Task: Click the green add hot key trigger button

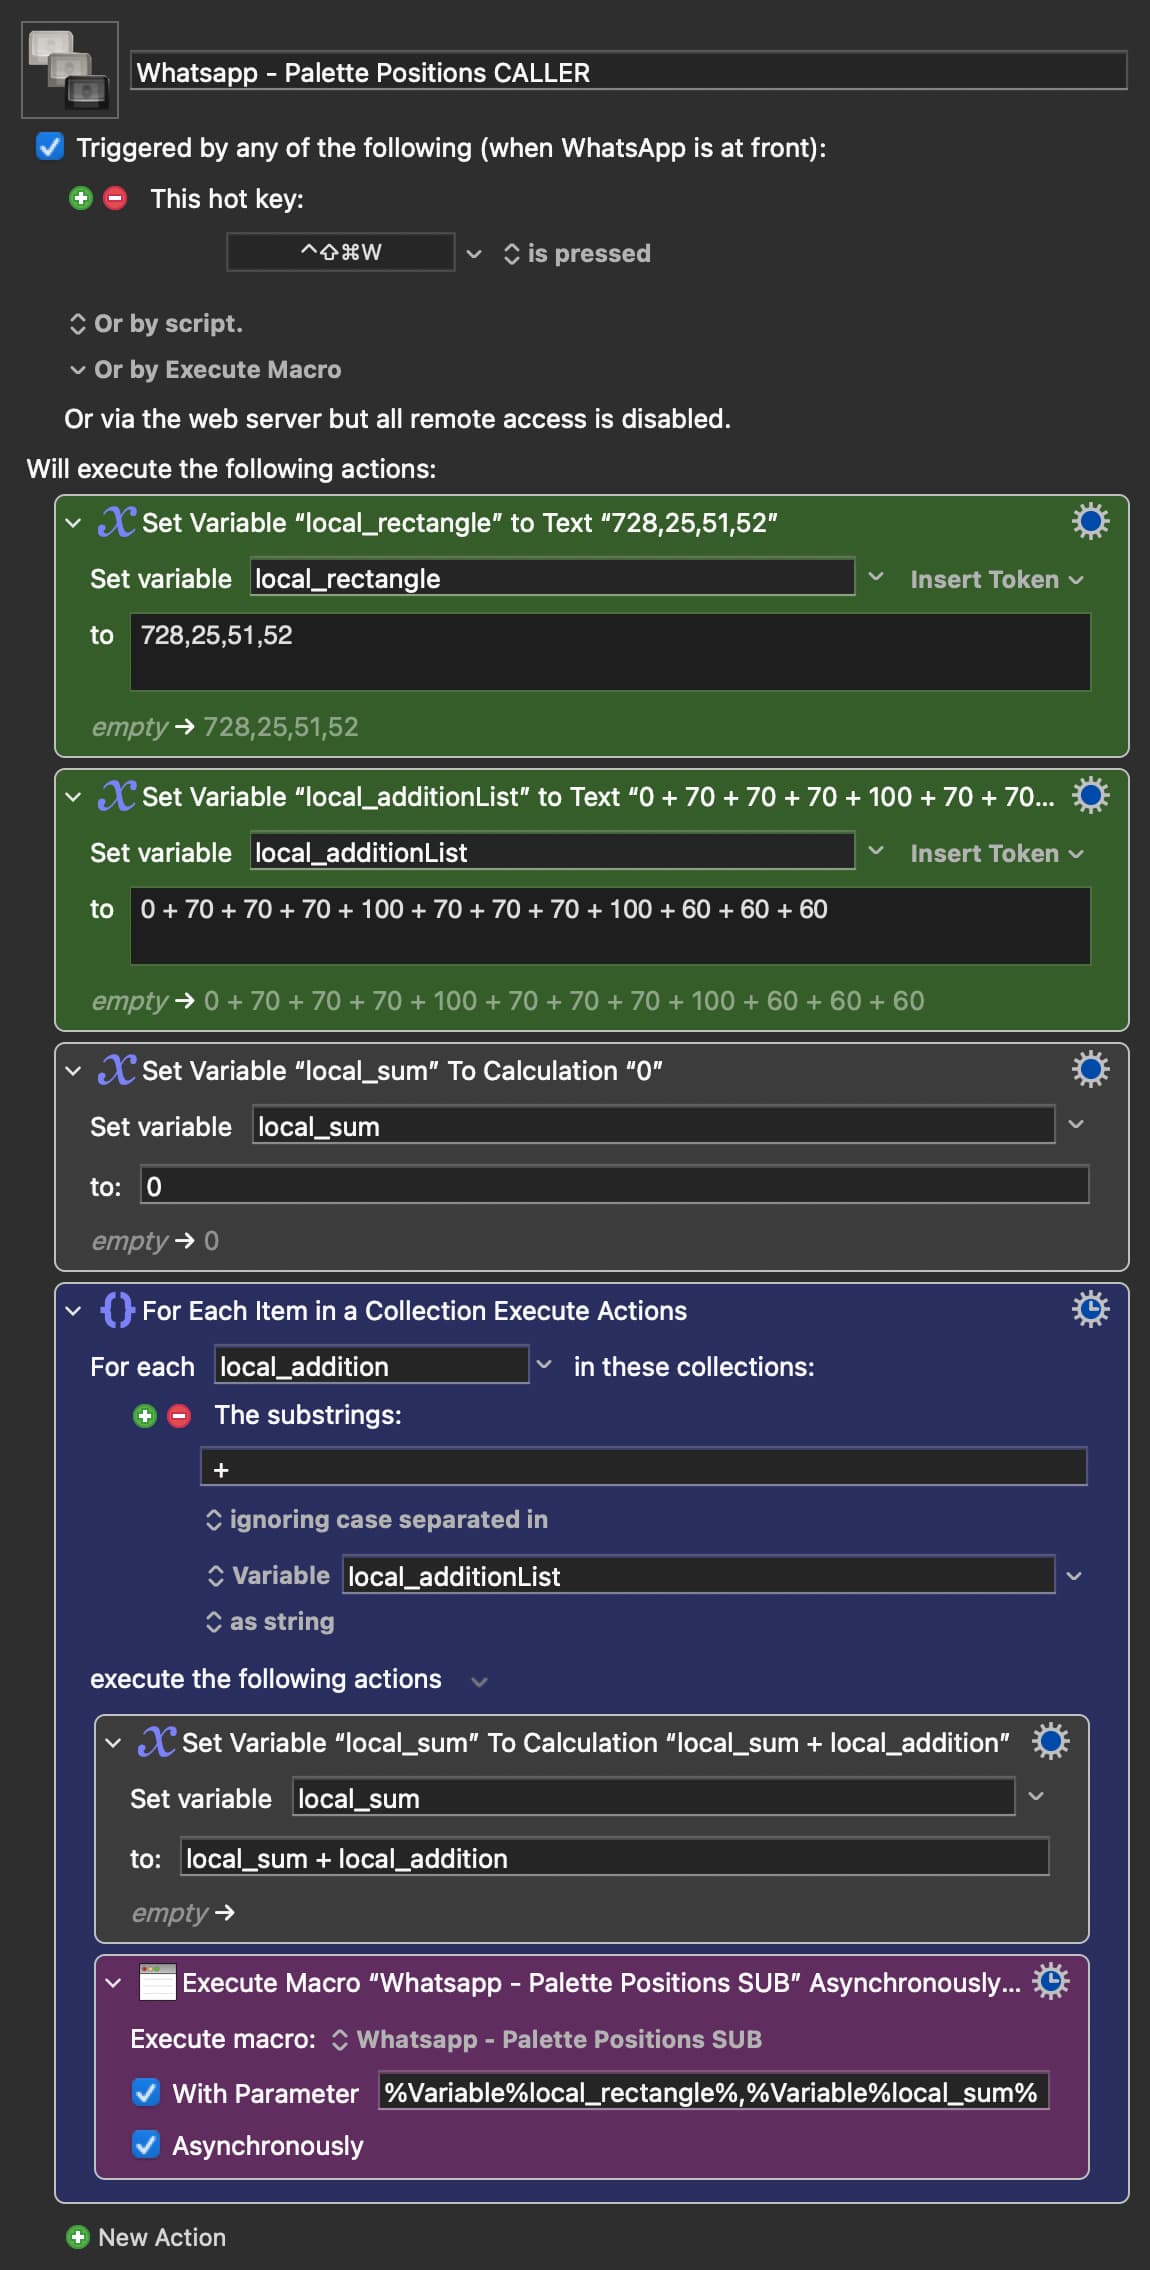Action: coord(81,198)
